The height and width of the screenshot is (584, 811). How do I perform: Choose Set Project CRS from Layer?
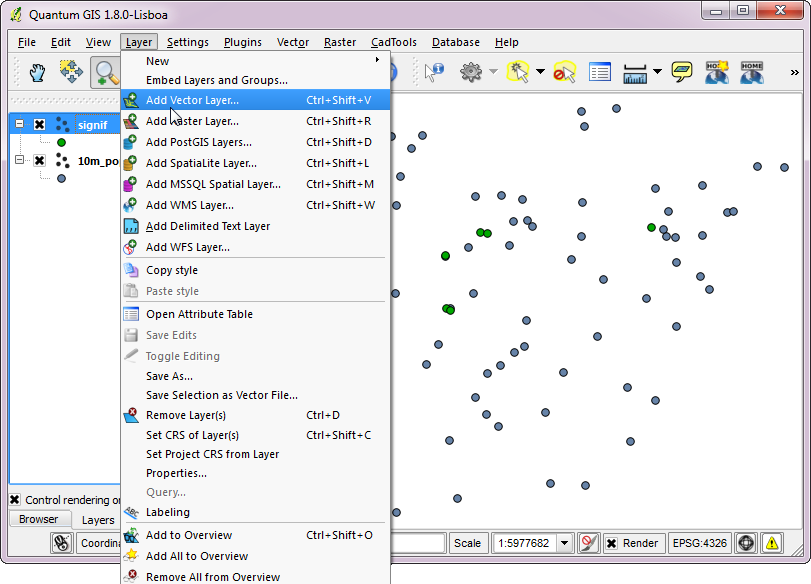(256, 454)
